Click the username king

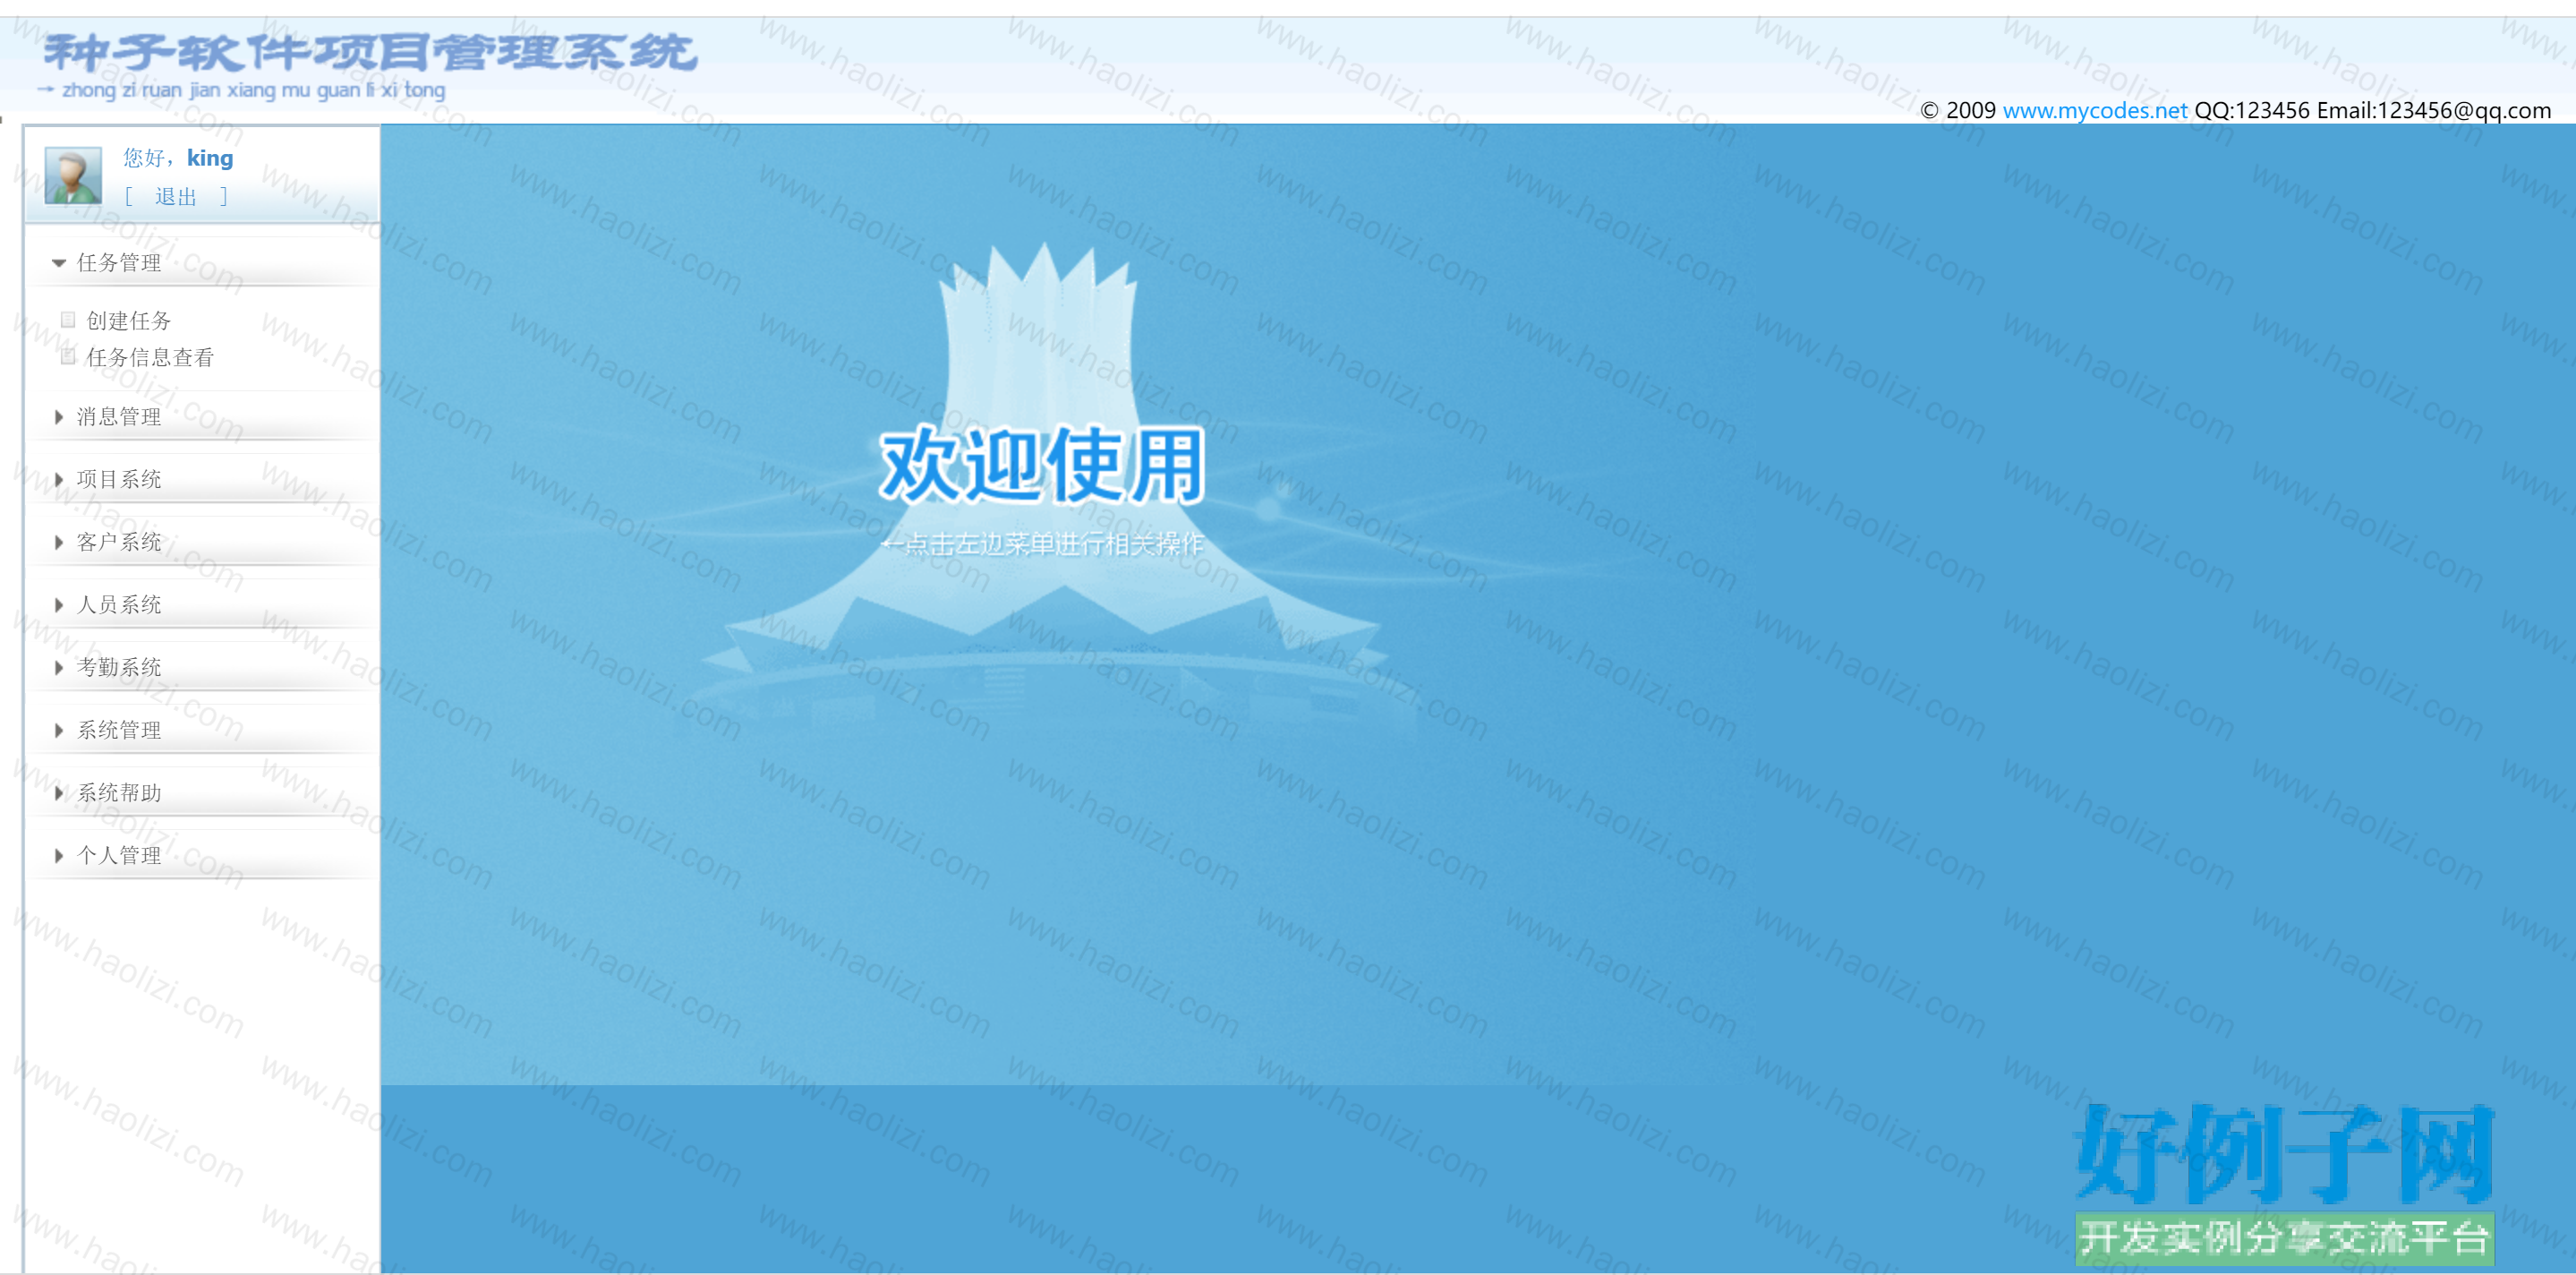pyautogui.click(x=210, y=158)
